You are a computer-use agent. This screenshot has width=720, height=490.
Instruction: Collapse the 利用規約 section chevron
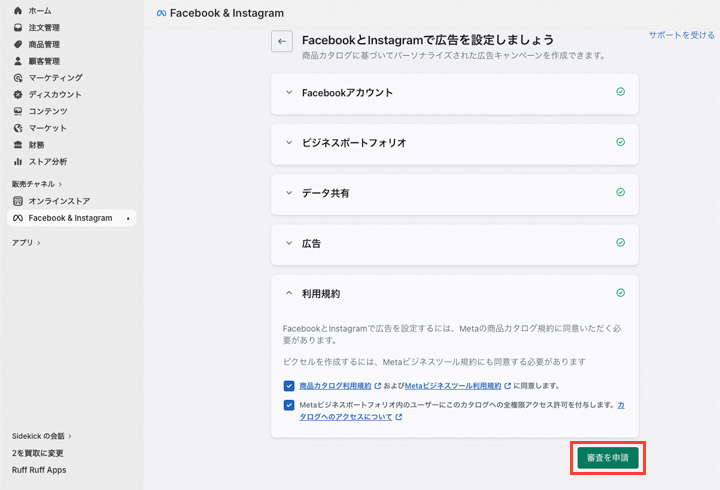click(289, 293)
